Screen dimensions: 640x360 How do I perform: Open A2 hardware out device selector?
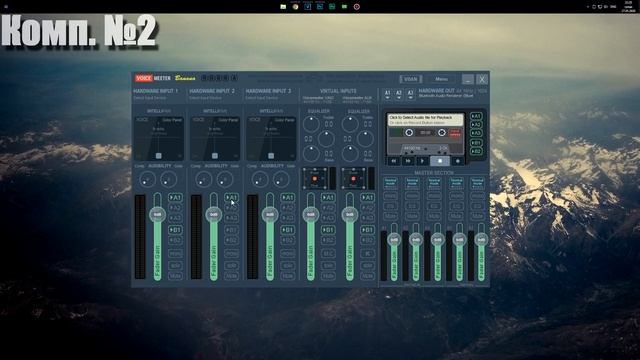[x=399, y=95]
